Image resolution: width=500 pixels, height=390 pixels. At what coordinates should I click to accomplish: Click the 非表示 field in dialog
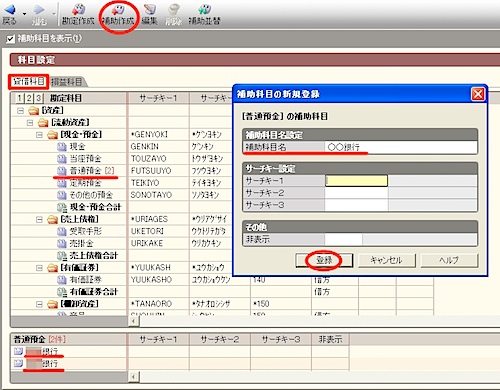pos(344,239)
